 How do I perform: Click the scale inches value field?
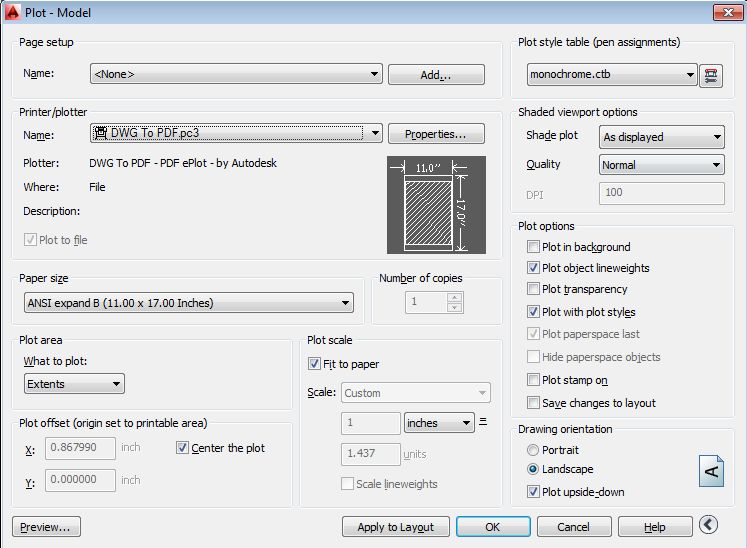click(371, 423)
